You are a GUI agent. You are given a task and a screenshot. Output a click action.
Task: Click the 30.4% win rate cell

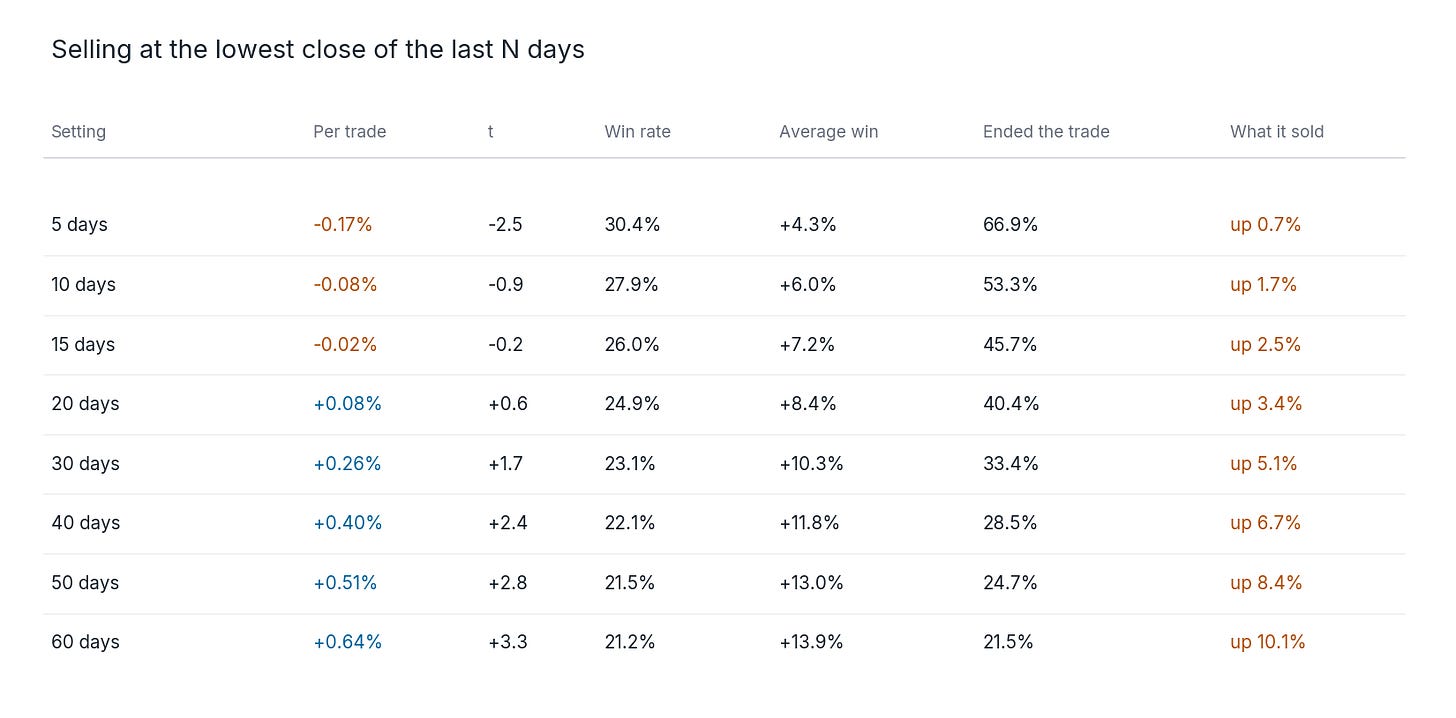tap(632, 225)
